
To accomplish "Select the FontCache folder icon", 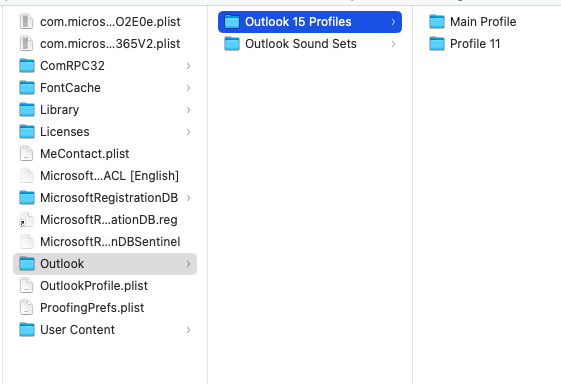I will (x=27, y=88).
